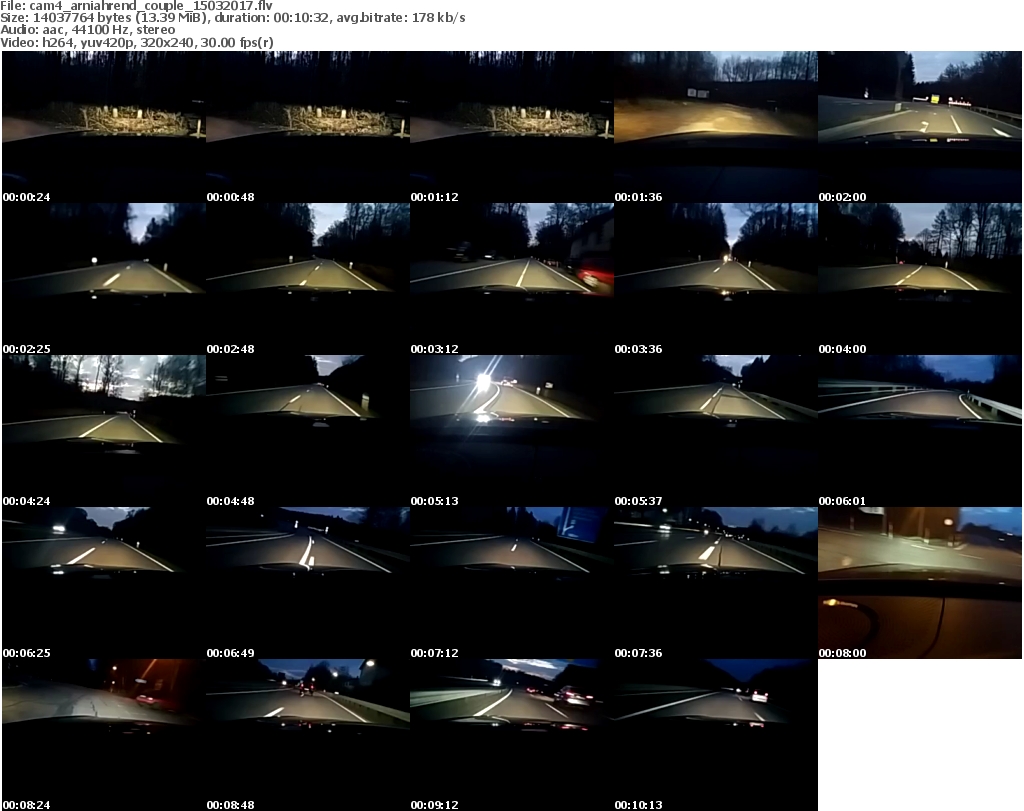This screenshot has width=1024, height=811.
Task: Select the thumbnail frame at 00:07:12
Action: (511, 583)
